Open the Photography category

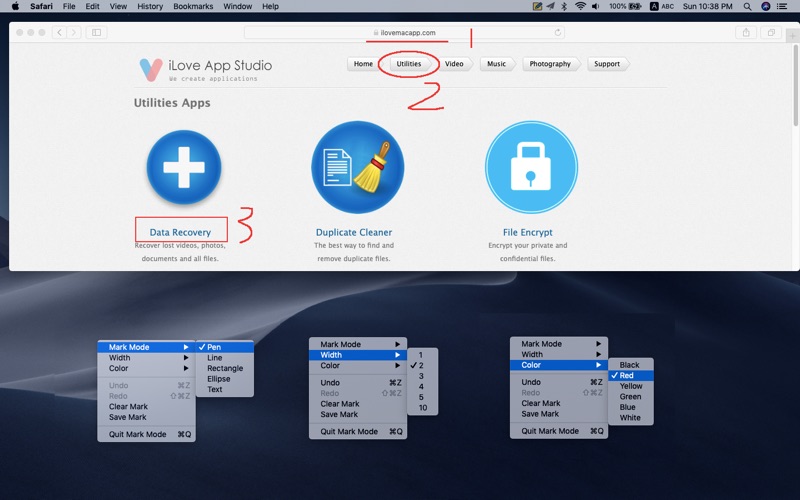(x=550, y=64)
